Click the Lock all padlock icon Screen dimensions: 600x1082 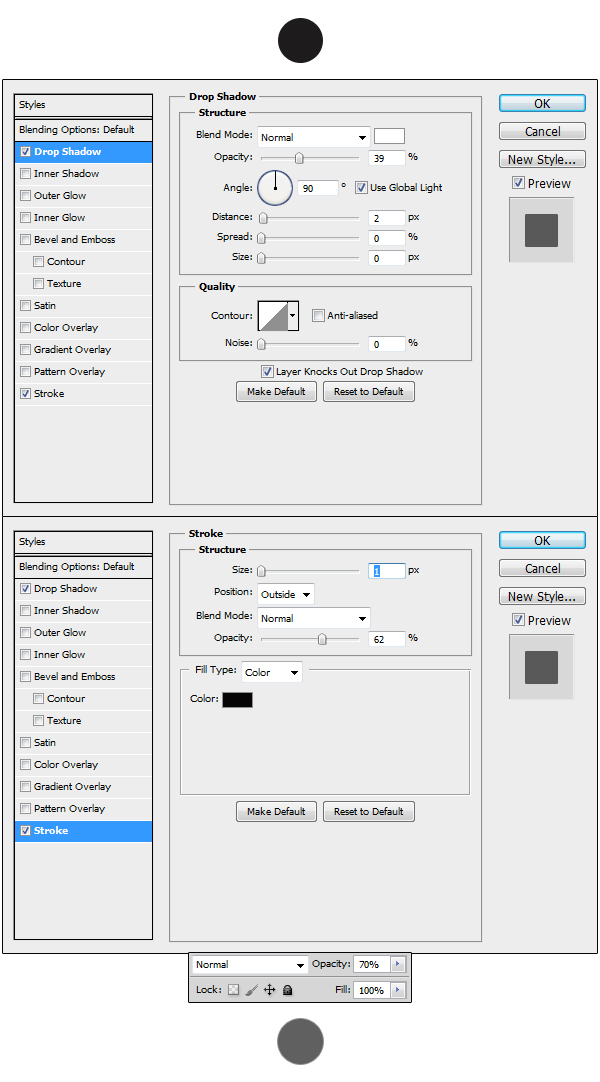pos(288,990)
